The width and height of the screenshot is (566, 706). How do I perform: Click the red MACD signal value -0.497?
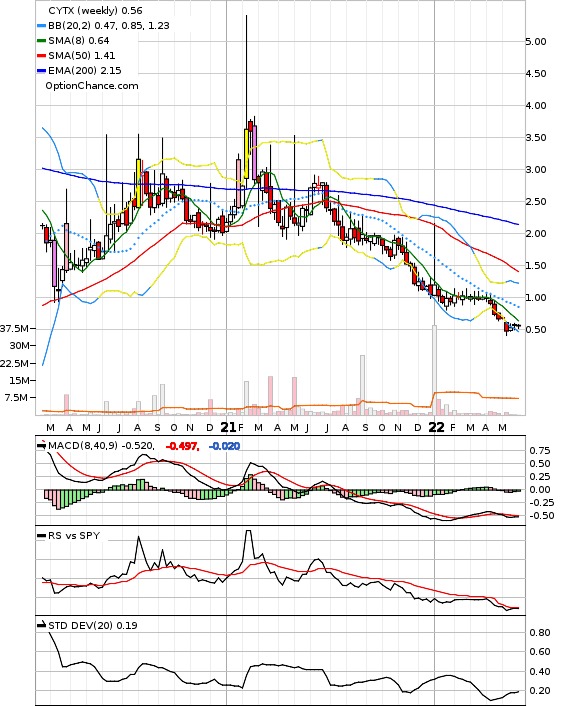point(182,446)
